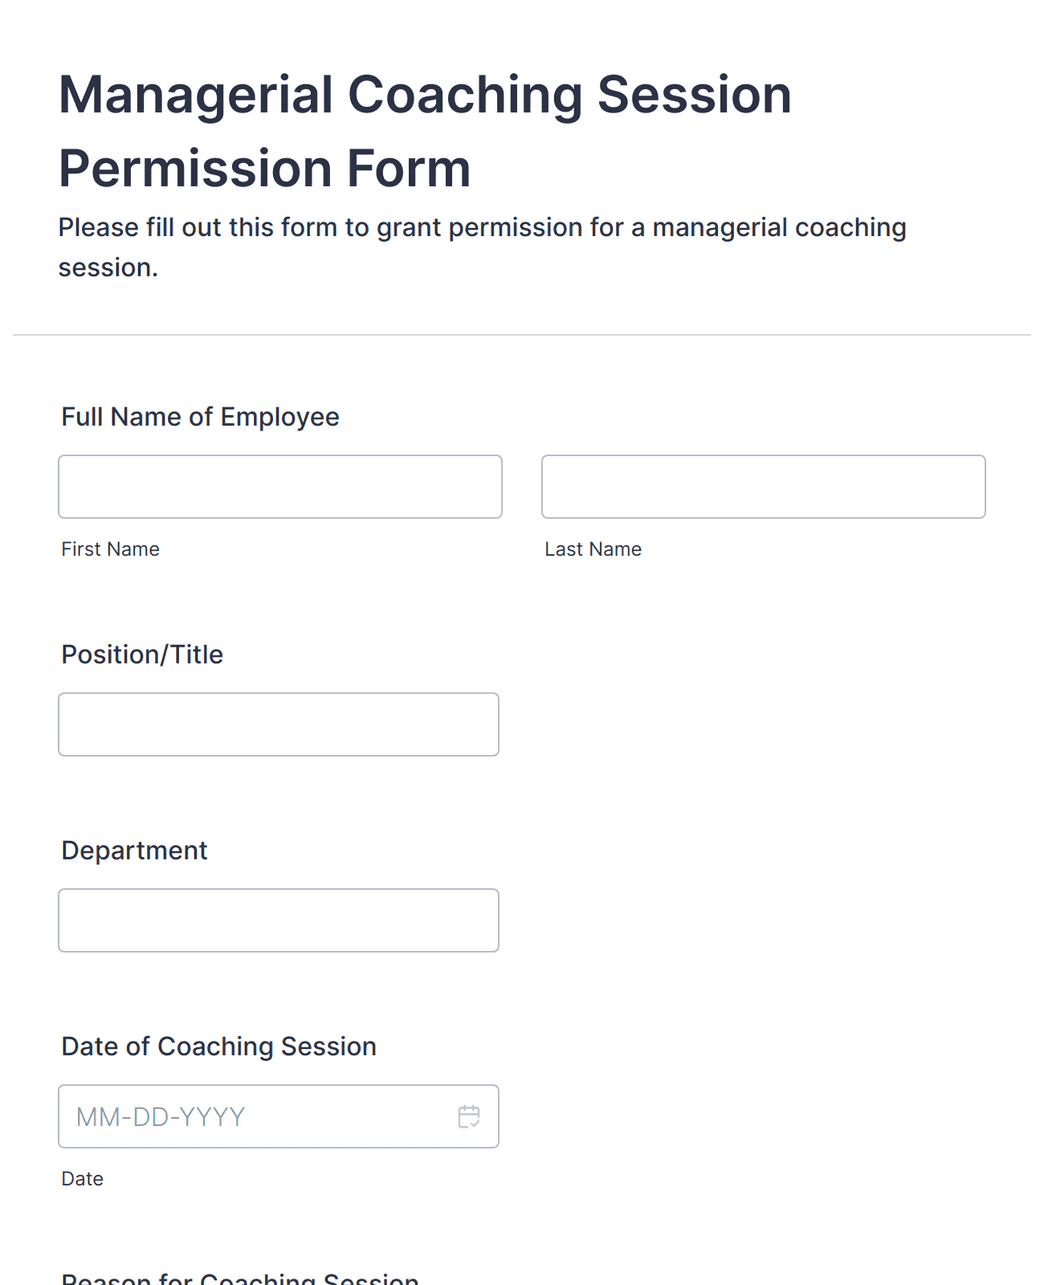
Task: Click the Full Name of Employee label
Action: [200, 417]
